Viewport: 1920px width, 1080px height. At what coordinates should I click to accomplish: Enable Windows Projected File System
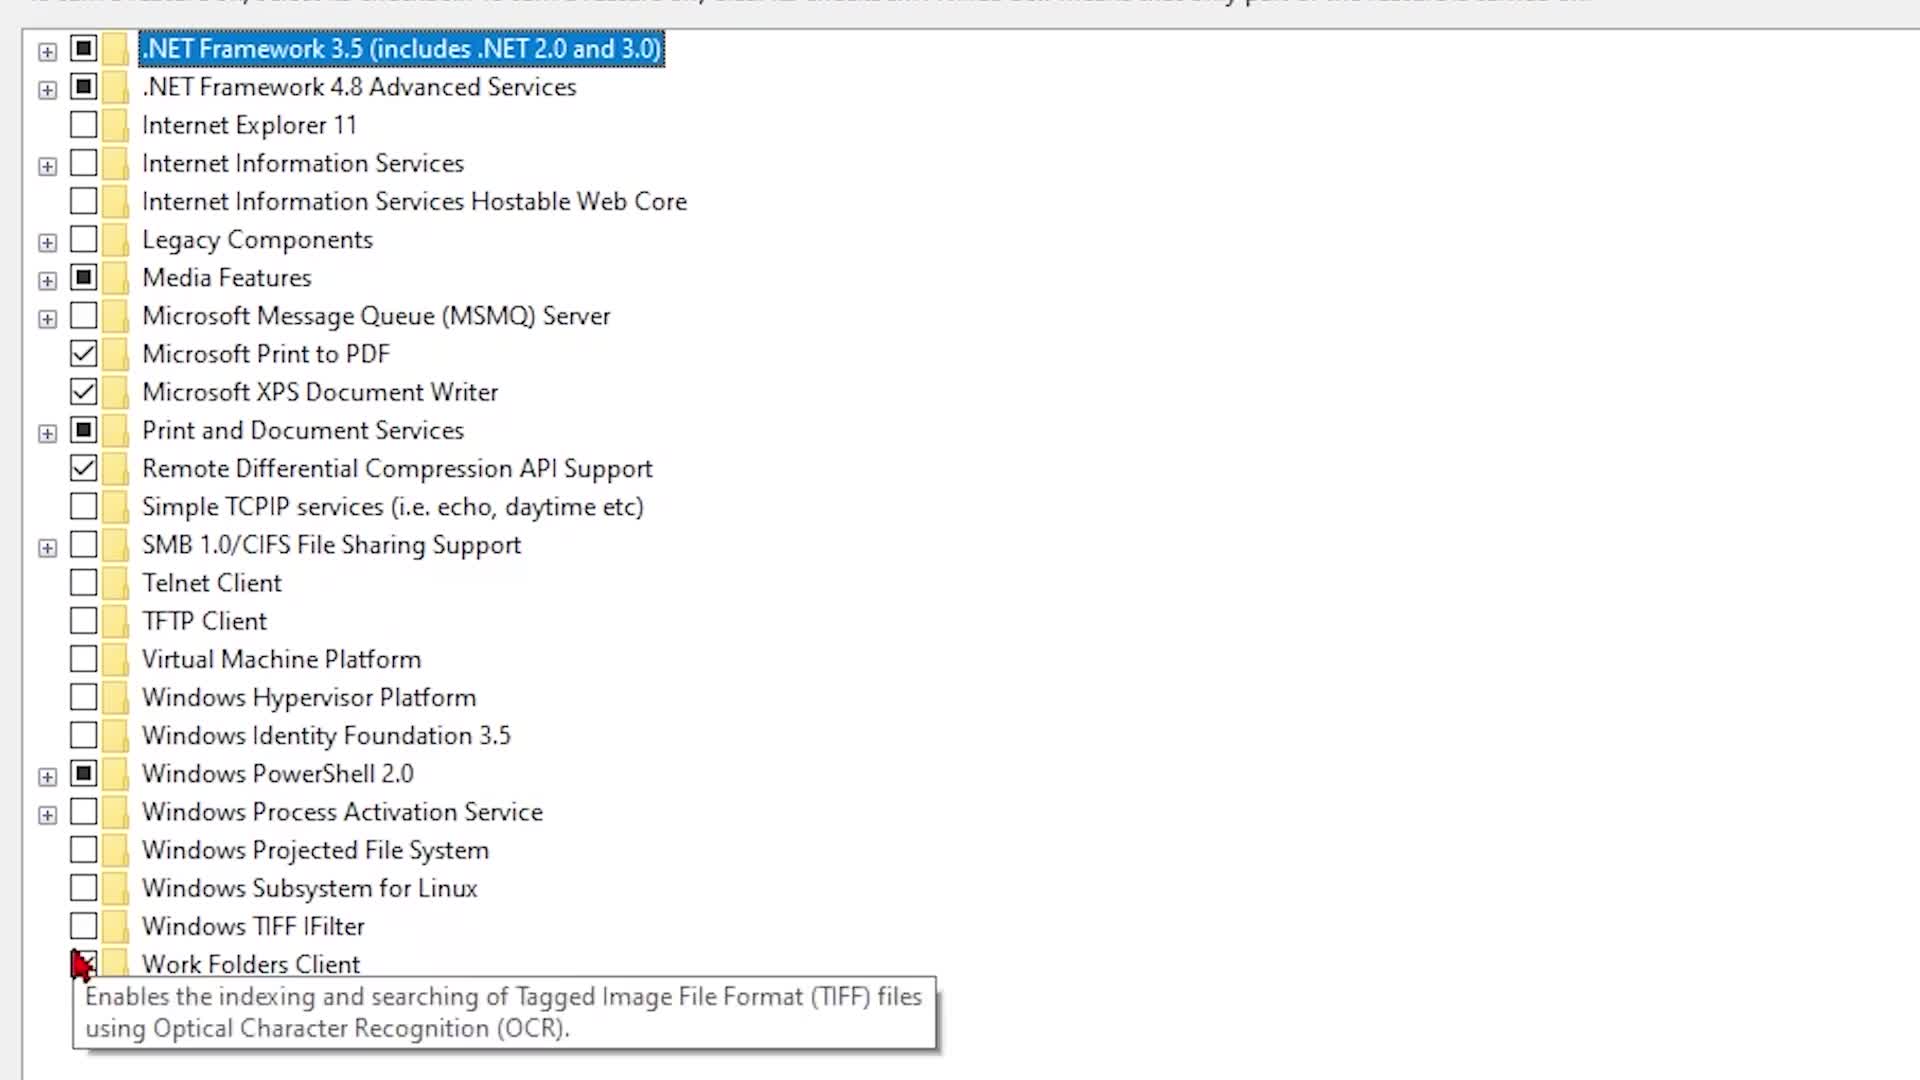point(83,848)
